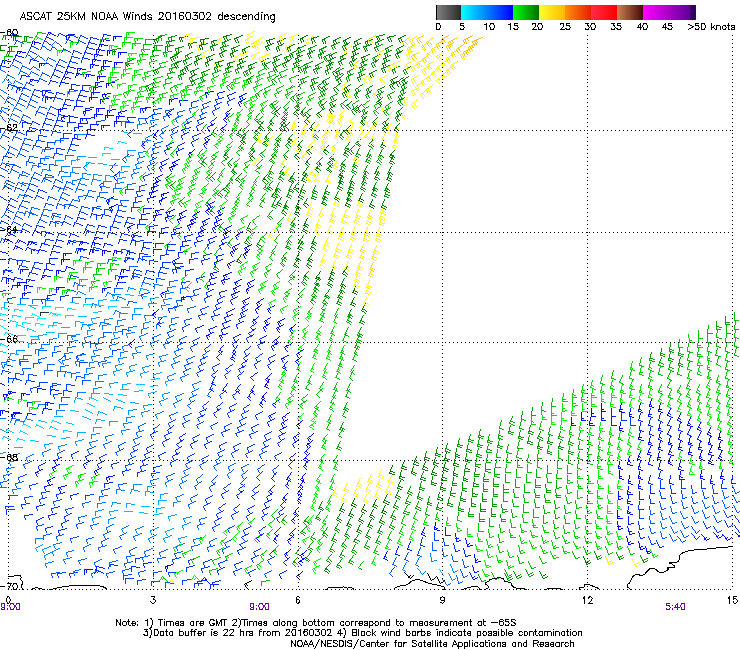Click the blue 10-15 knots color segment

tap(500, 12)
